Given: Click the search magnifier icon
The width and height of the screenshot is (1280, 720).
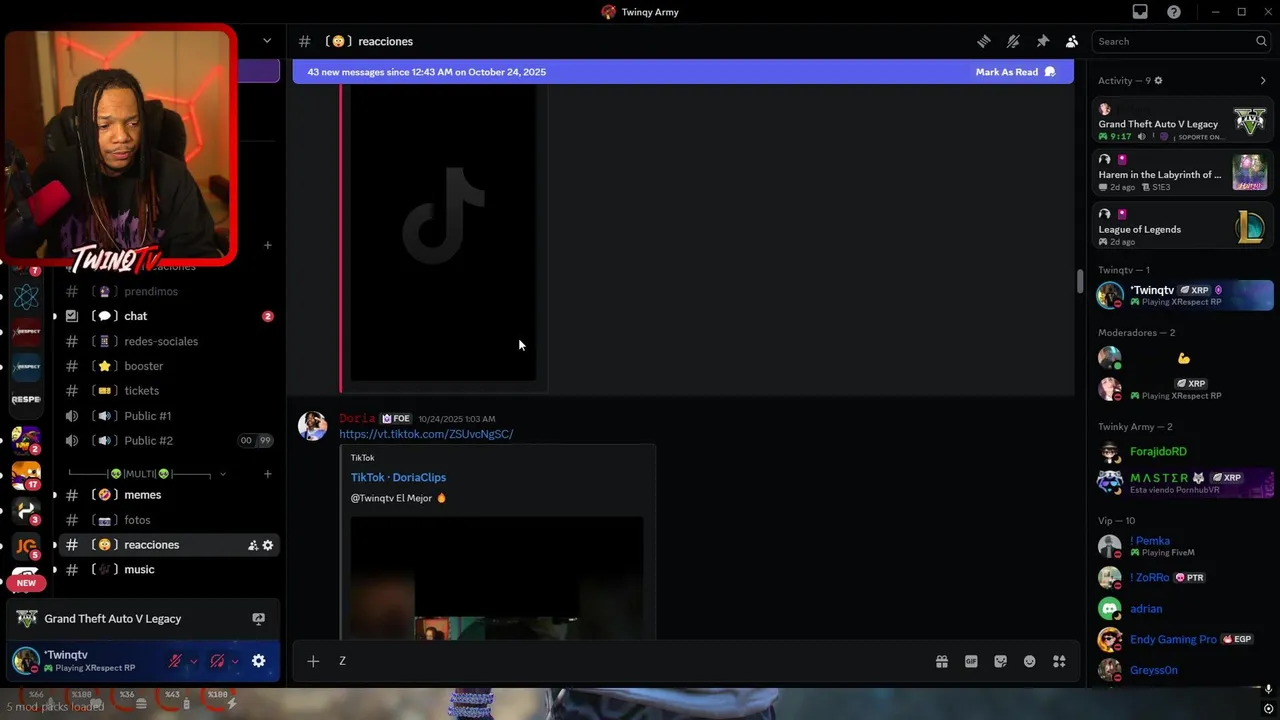Looking at the screenshot, I should click(x=1261, y=41).
